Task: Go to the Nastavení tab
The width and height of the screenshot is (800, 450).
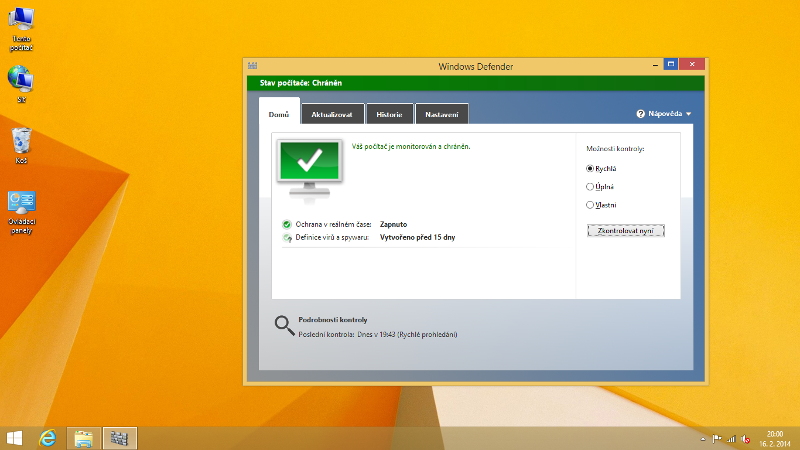Action: click(x=441, y=114)
